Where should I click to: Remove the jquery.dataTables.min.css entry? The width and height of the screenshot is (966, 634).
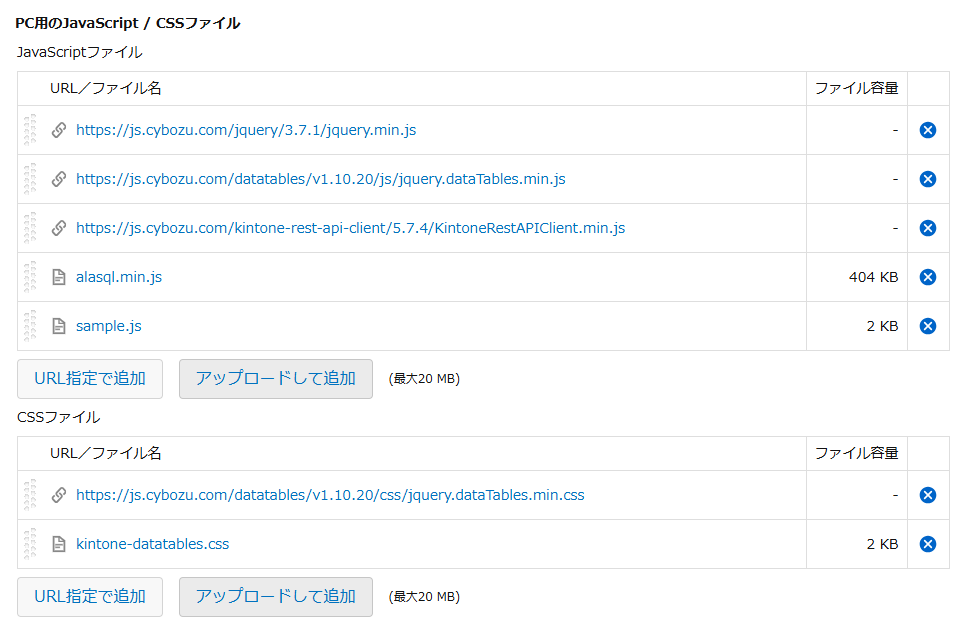(928, 495)
